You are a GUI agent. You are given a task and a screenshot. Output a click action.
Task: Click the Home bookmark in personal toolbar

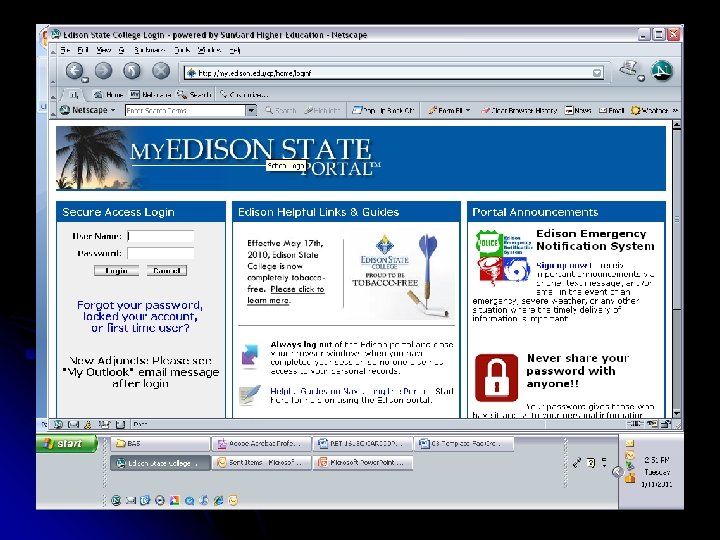(108, 95)
